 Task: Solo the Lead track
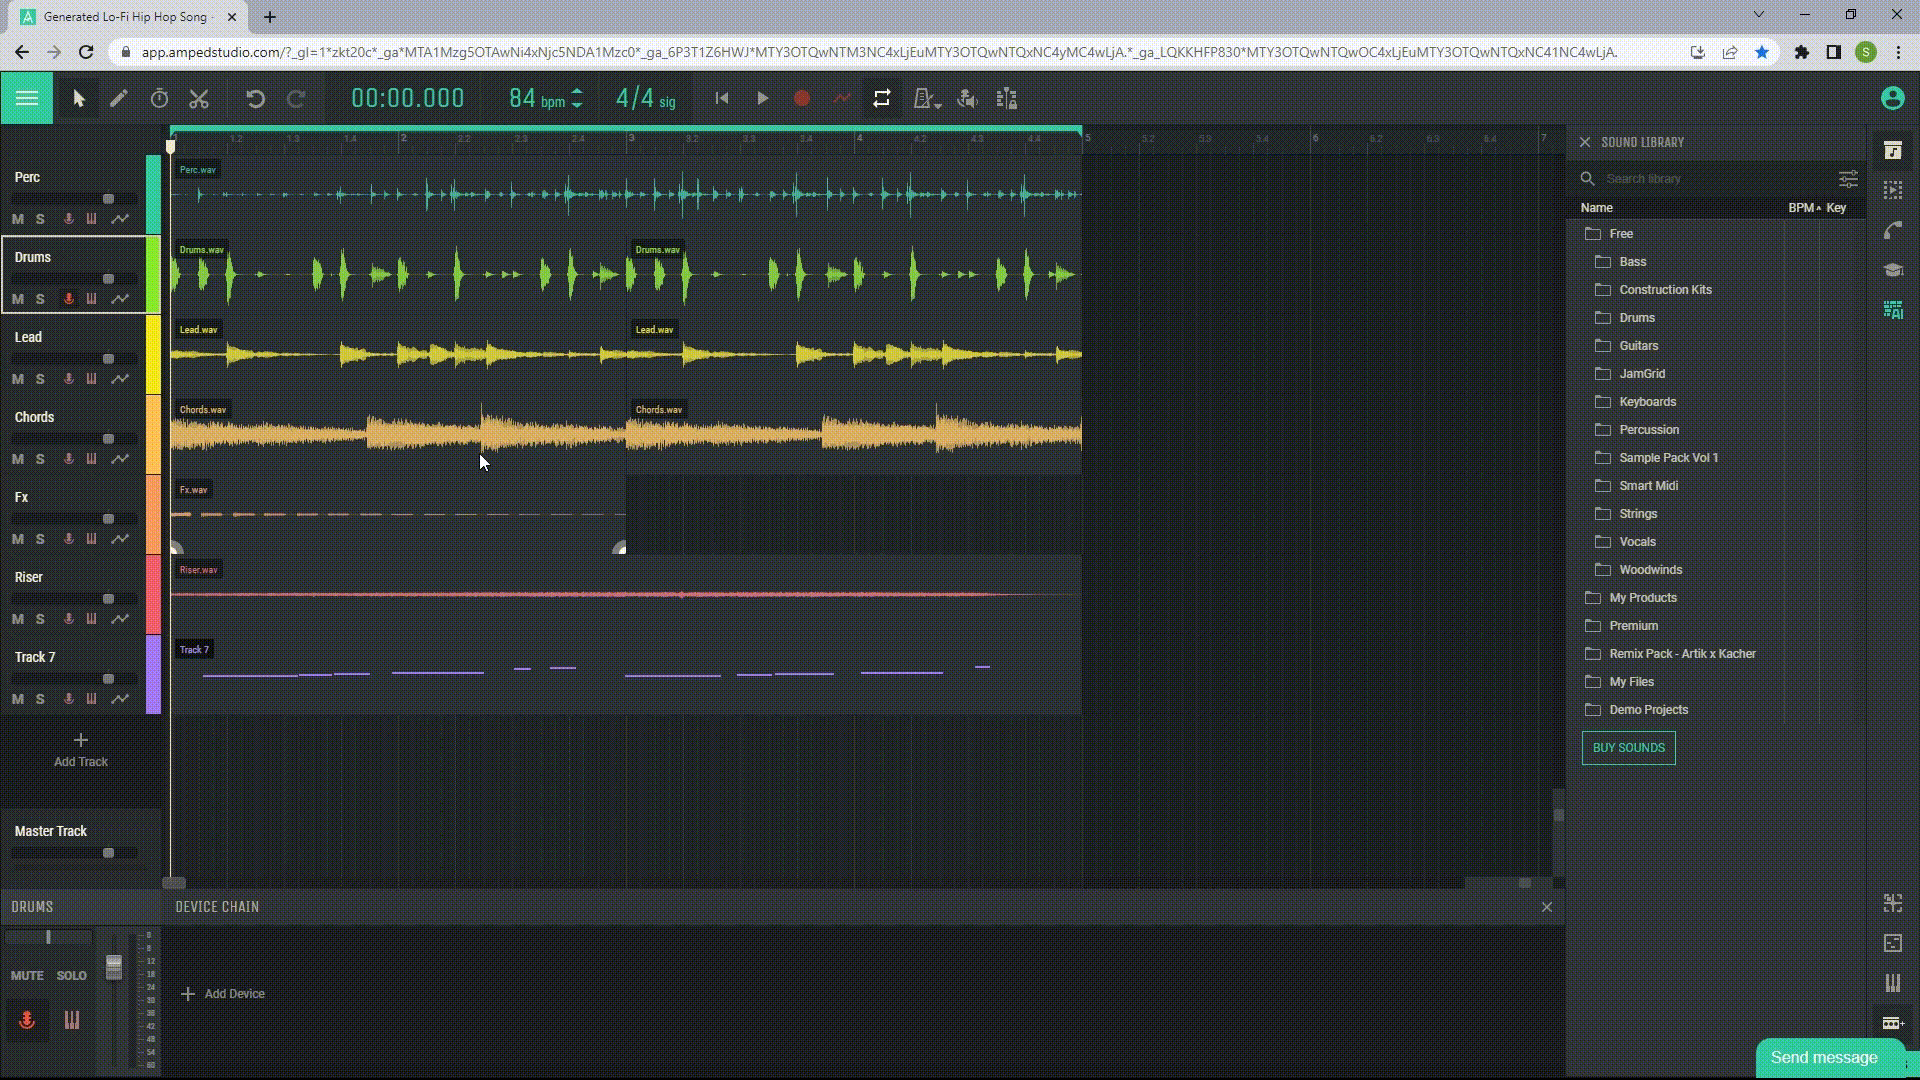[38, 378]
